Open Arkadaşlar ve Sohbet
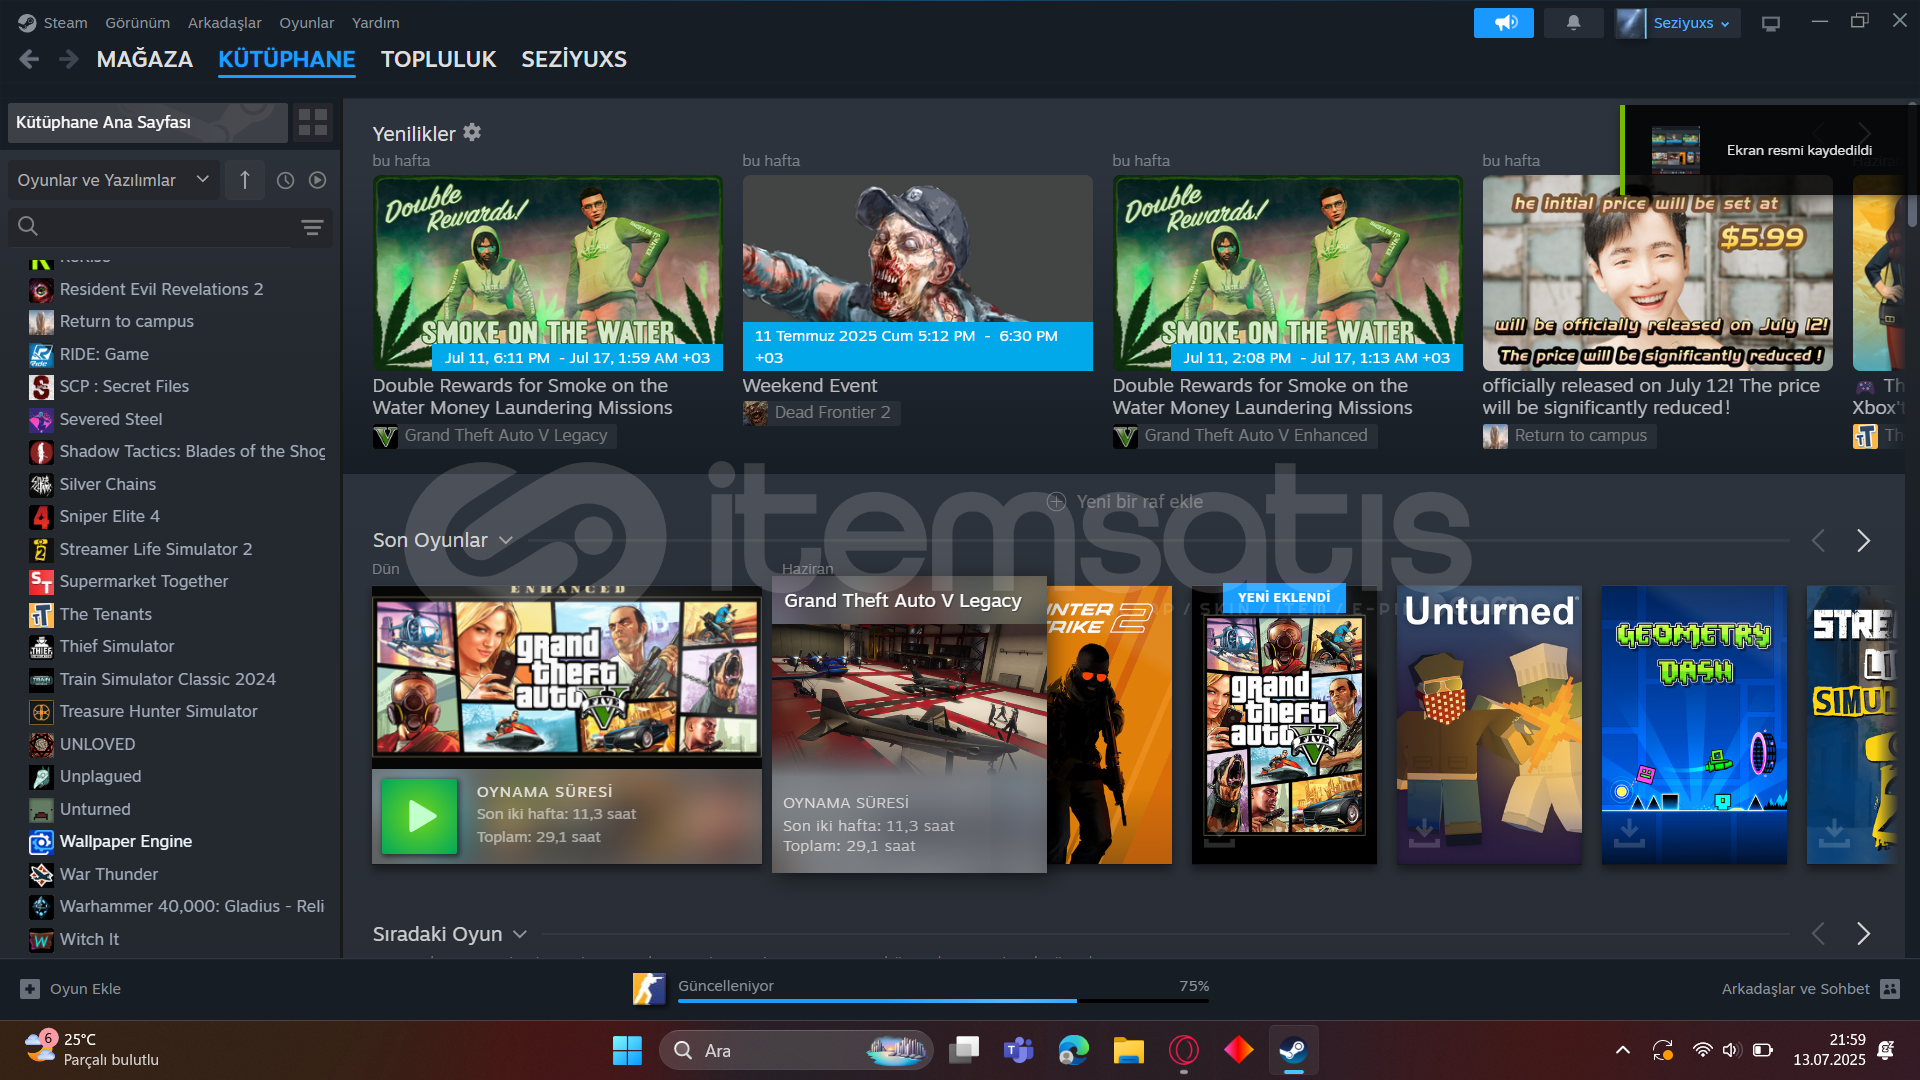This screenshot has height=1080, width=1920. click(x=1810, y=989)
